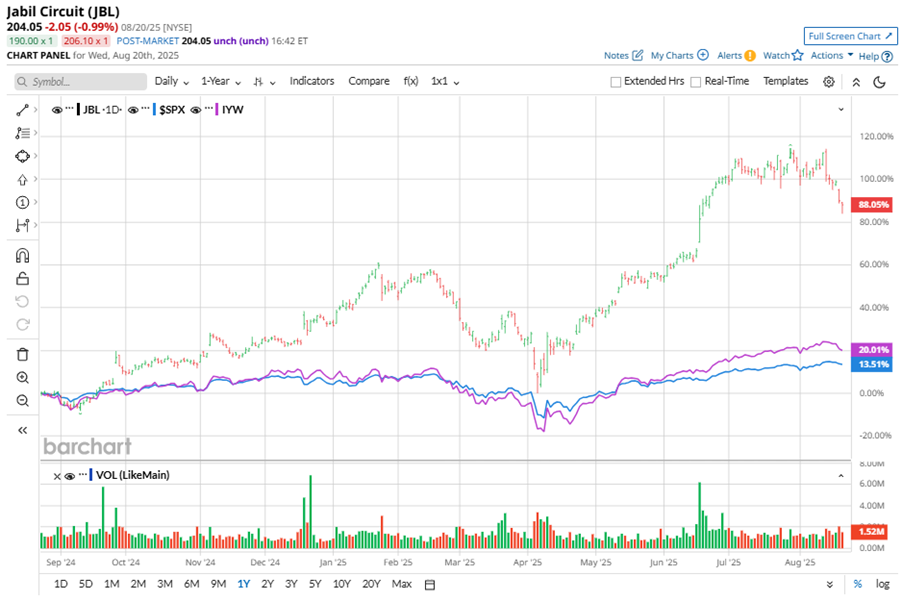The image size is (902, 601).
Task: Click the Symbol search field
Action: pos(81,82)
